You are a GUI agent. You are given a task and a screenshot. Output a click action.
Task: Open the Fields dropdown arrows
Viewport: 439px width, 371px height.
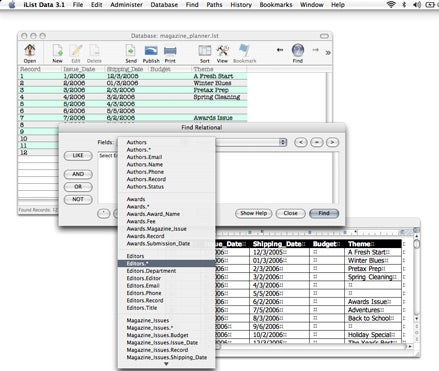283,142
